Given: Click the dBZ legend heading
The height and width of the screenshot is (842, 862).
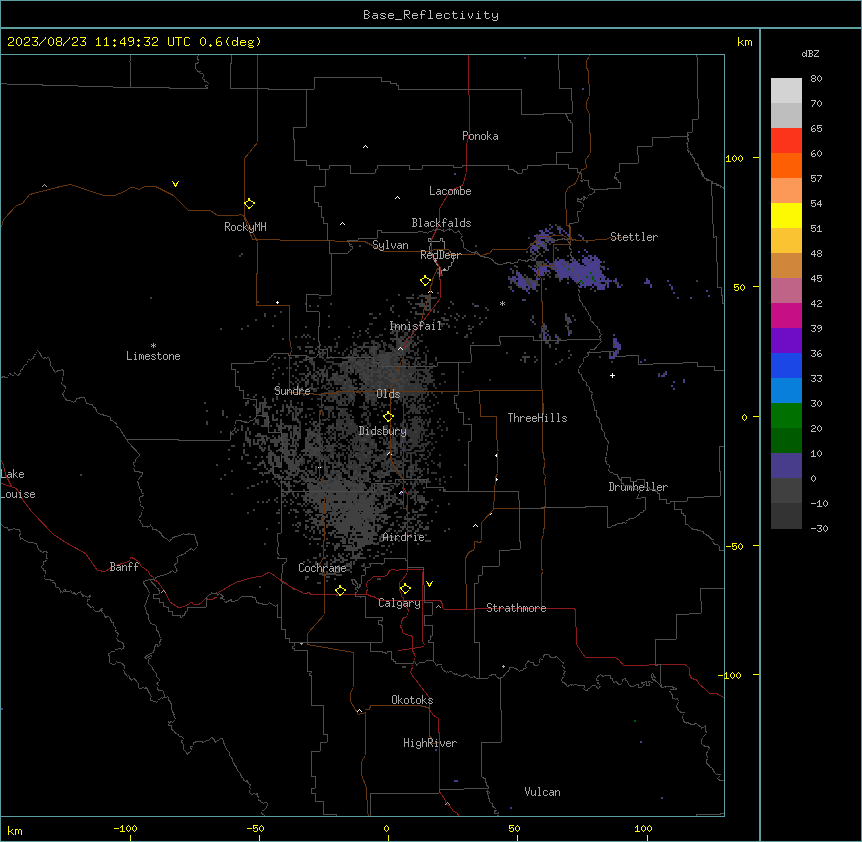Looking at the screenshot, I should coord(810,54).
